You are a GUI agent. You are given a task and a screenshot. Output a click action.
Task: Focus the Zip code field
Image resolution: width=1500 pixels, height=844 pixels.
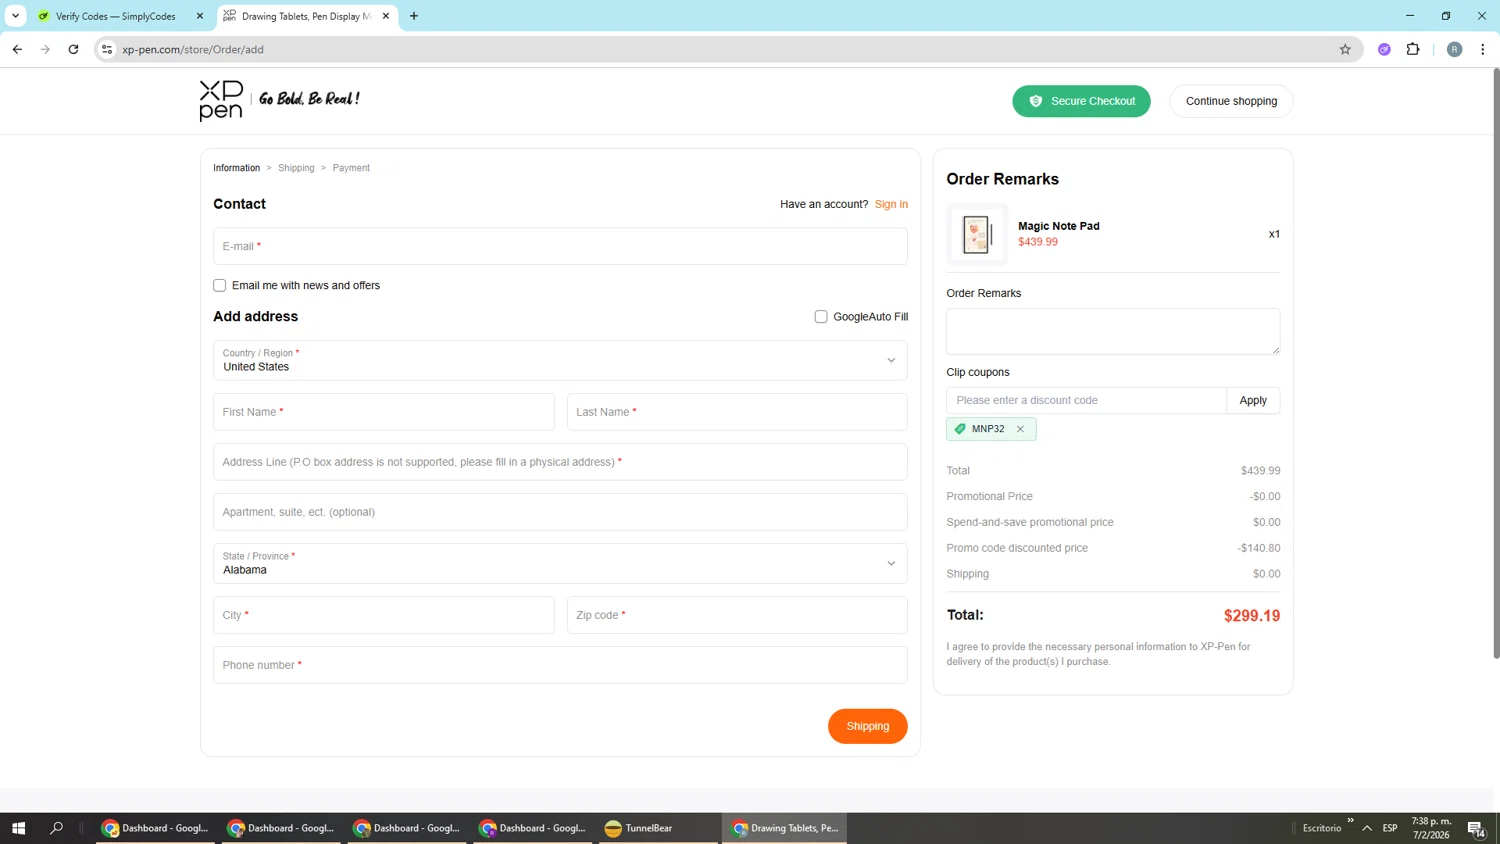pos(737,615)
